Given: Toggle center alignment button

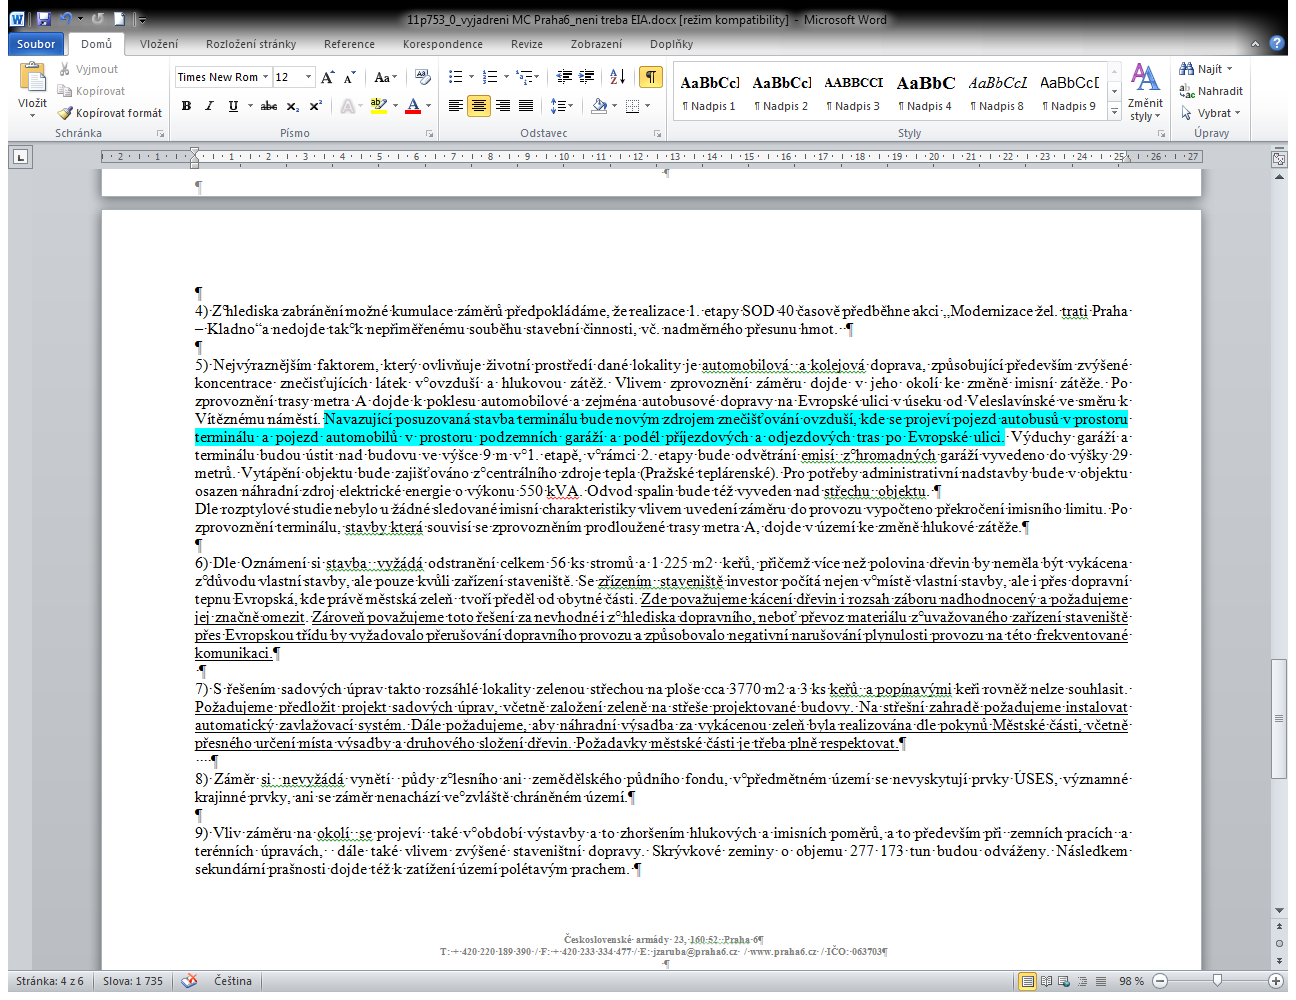Looking at the screenshot, I should (479, 106).
